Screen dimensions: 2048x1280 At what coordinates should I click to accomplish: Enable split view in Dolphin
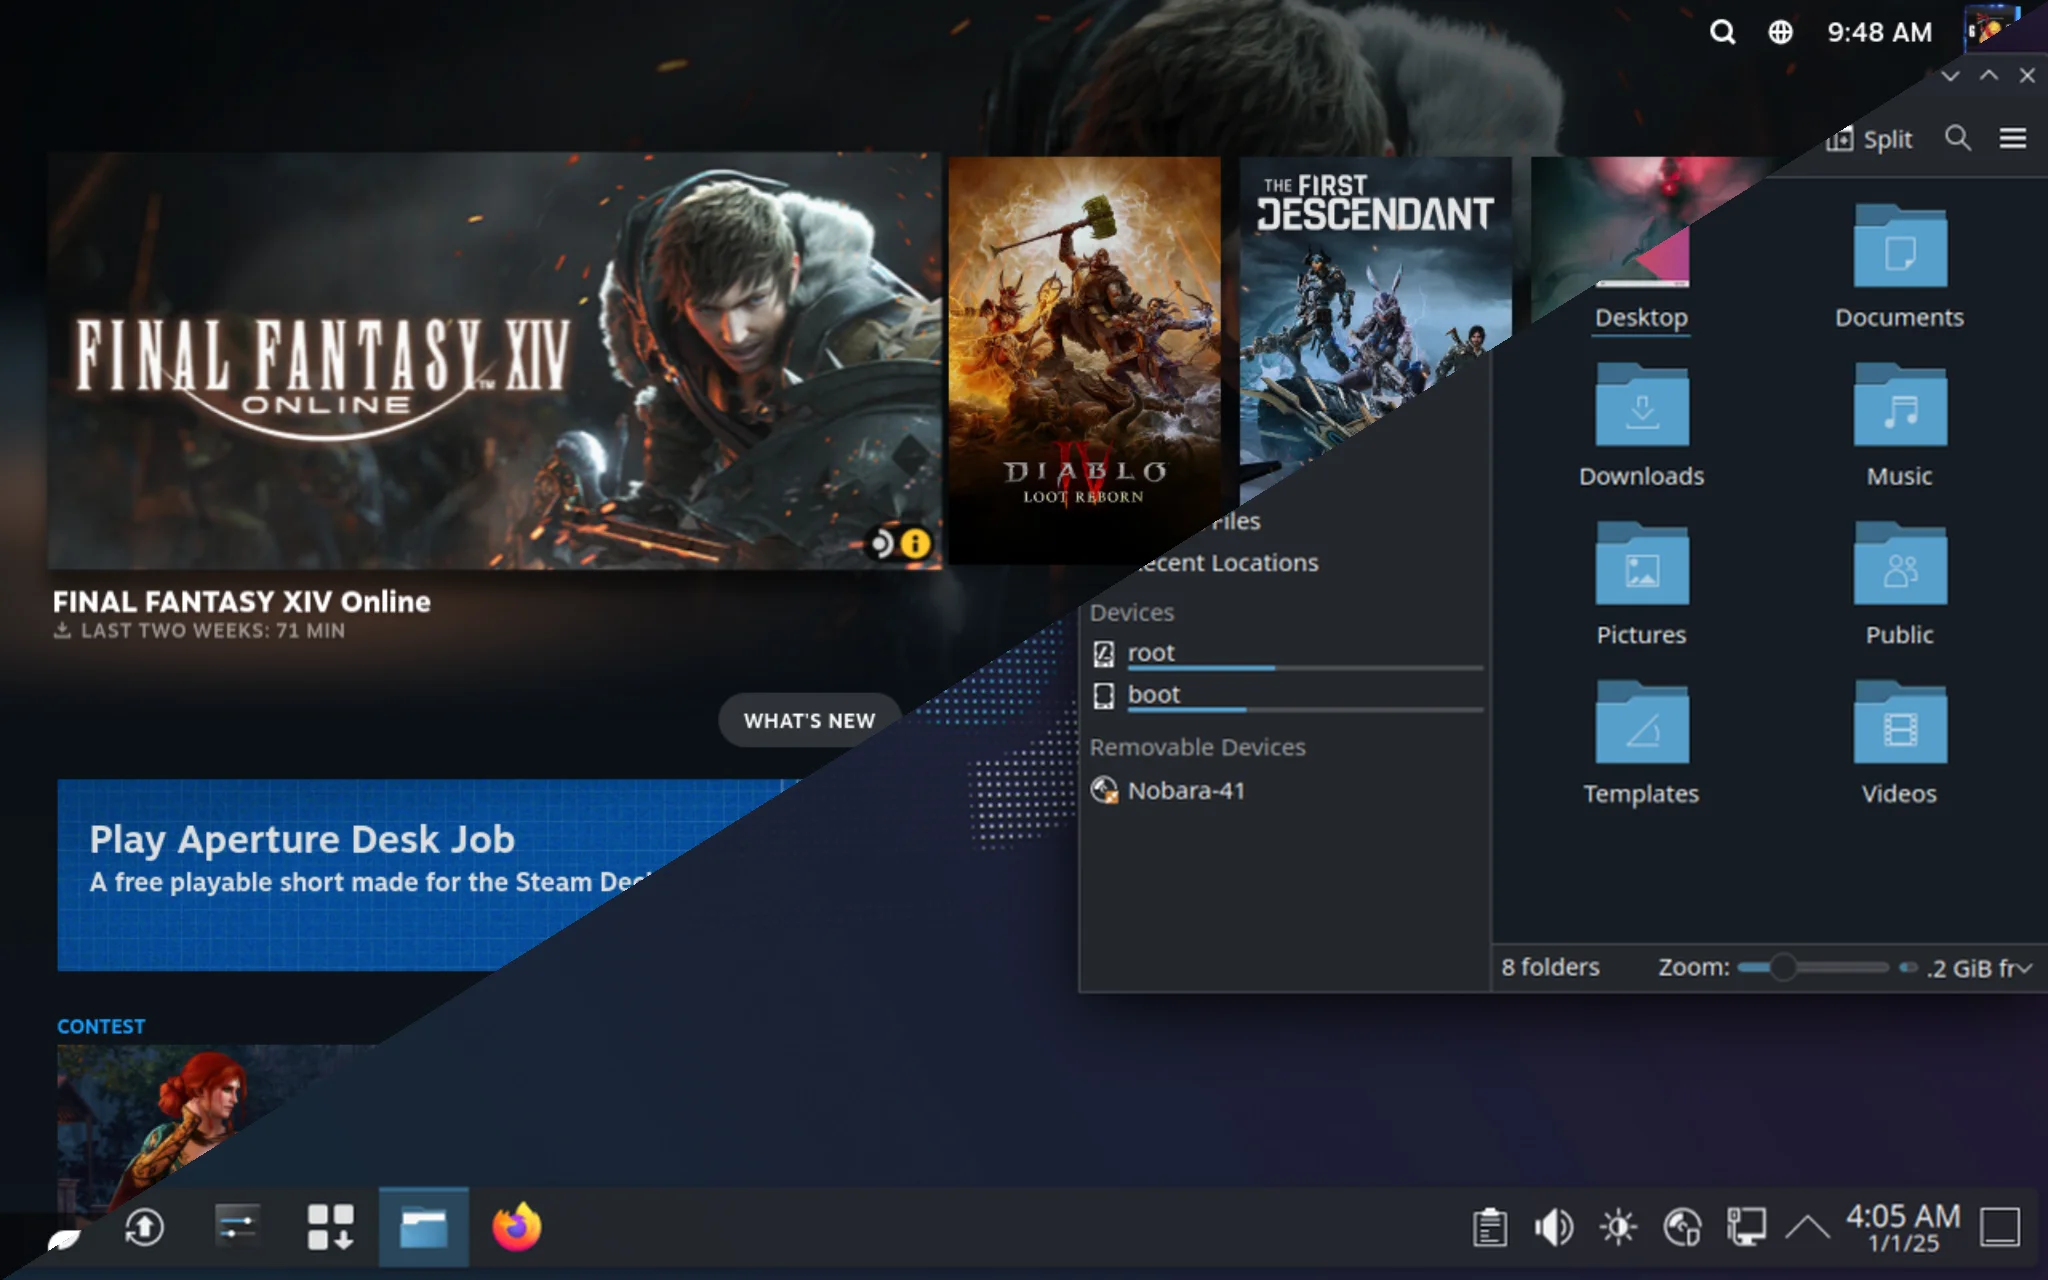[1868, 139]
